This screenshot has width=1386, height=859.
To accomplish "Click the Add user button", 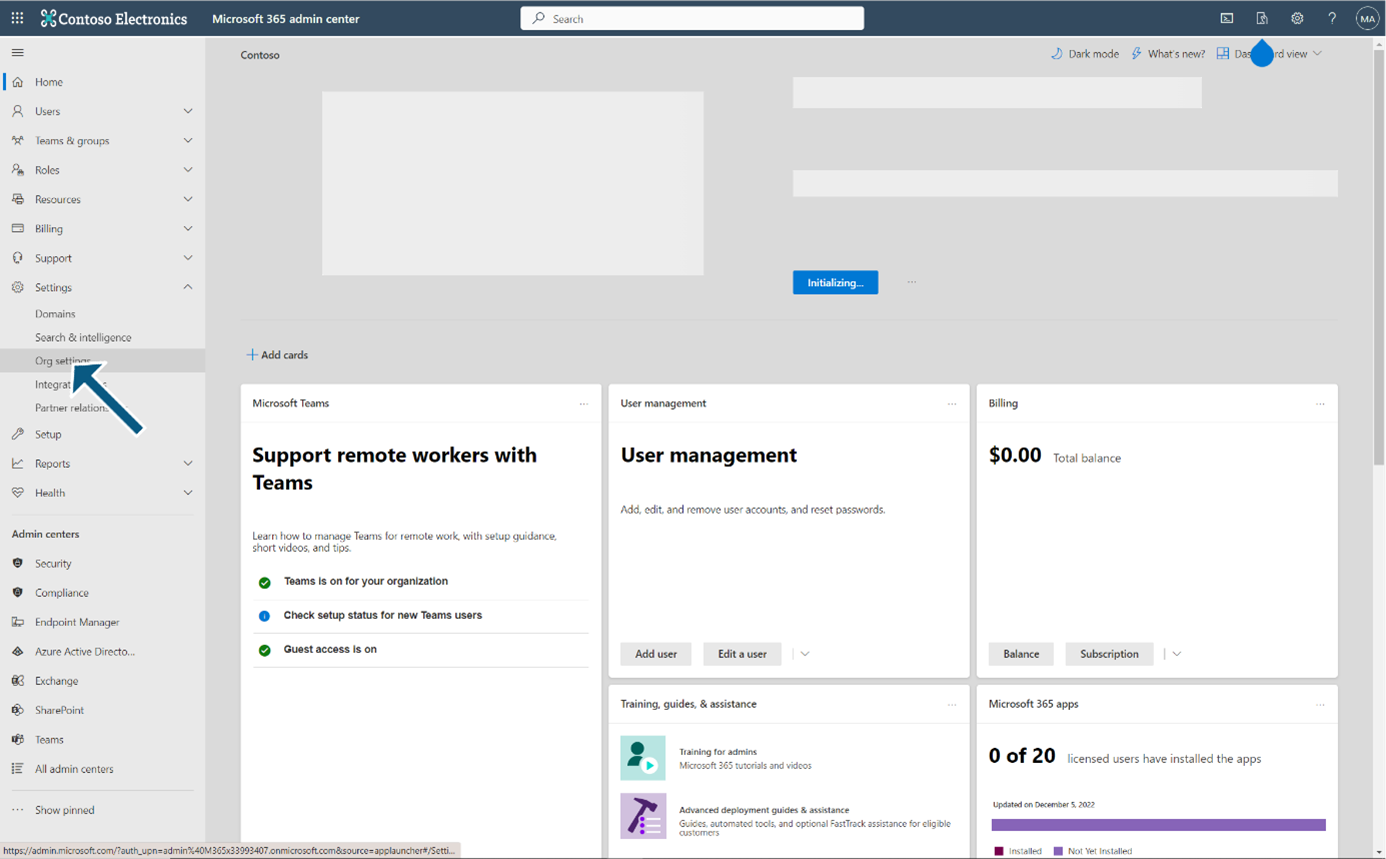I will (x=656, y=654).
